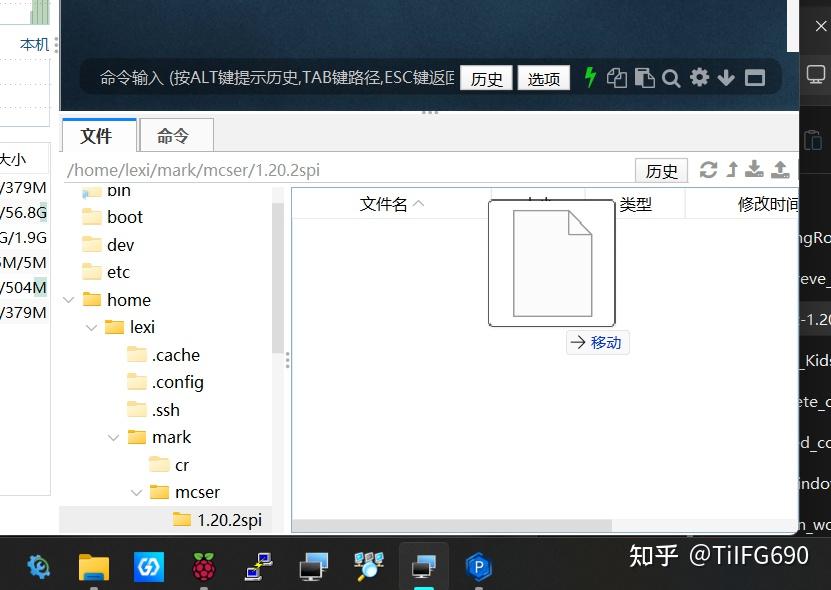The height and width of the screenshot is (590, 831).
Task: Switch to the 文件 tab
Action: point(99,133)
